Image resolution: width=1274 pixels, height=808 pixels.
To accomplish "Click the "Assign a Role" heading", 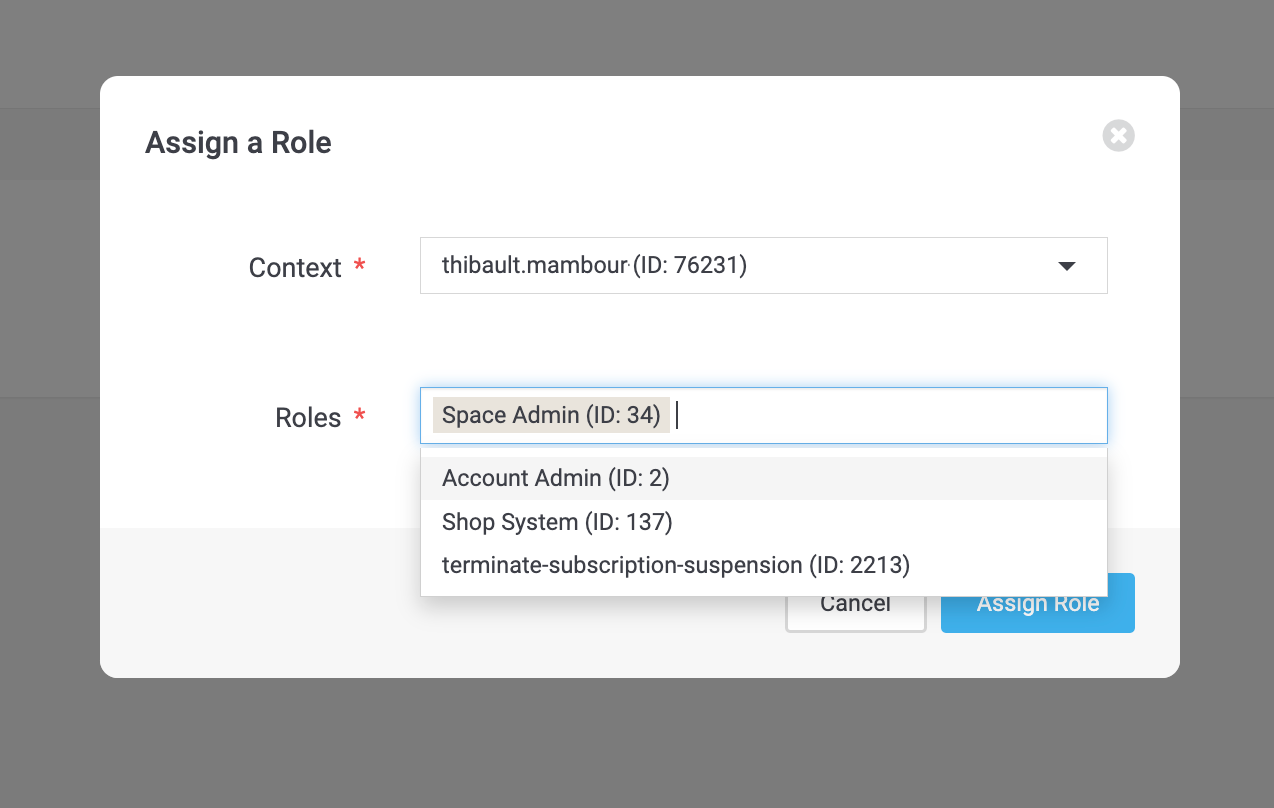I will click(x=238, y=142).
